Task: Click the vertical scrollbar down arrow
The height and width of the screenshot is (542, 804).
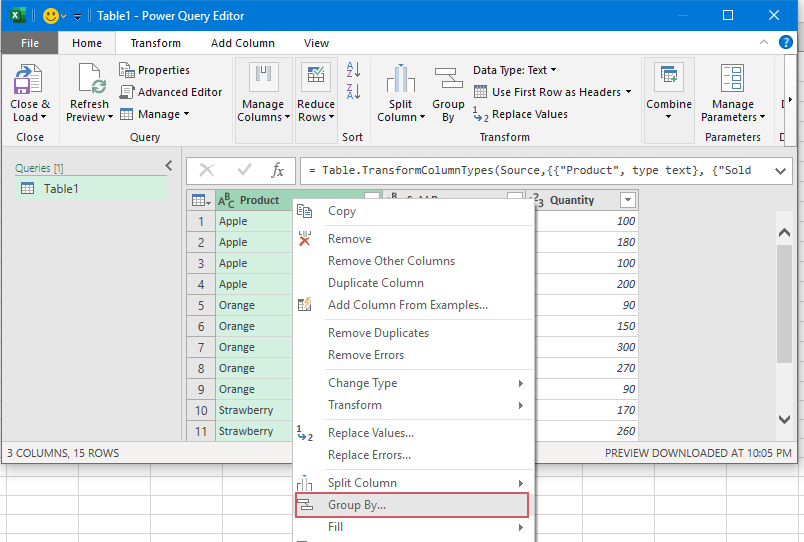Action: [x=784, y=420]
